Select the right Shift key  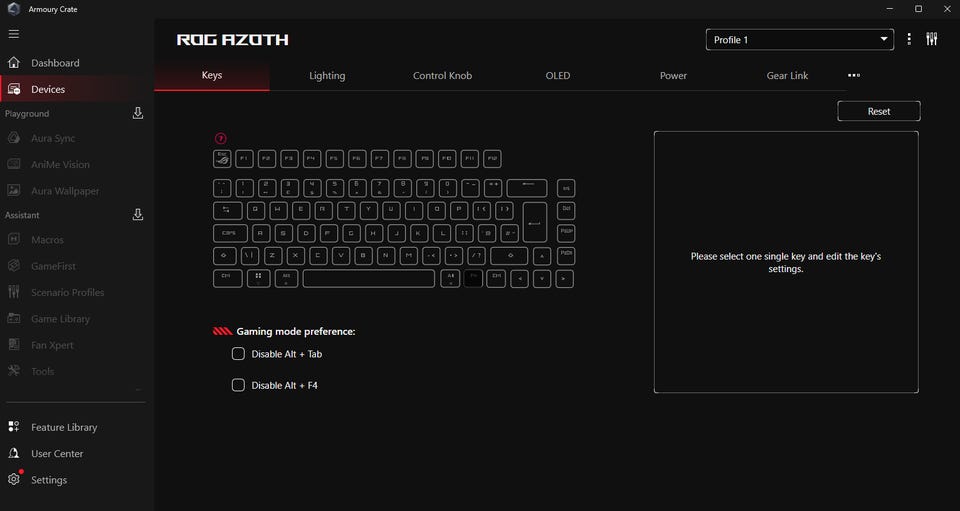click(x=509, y=256)
